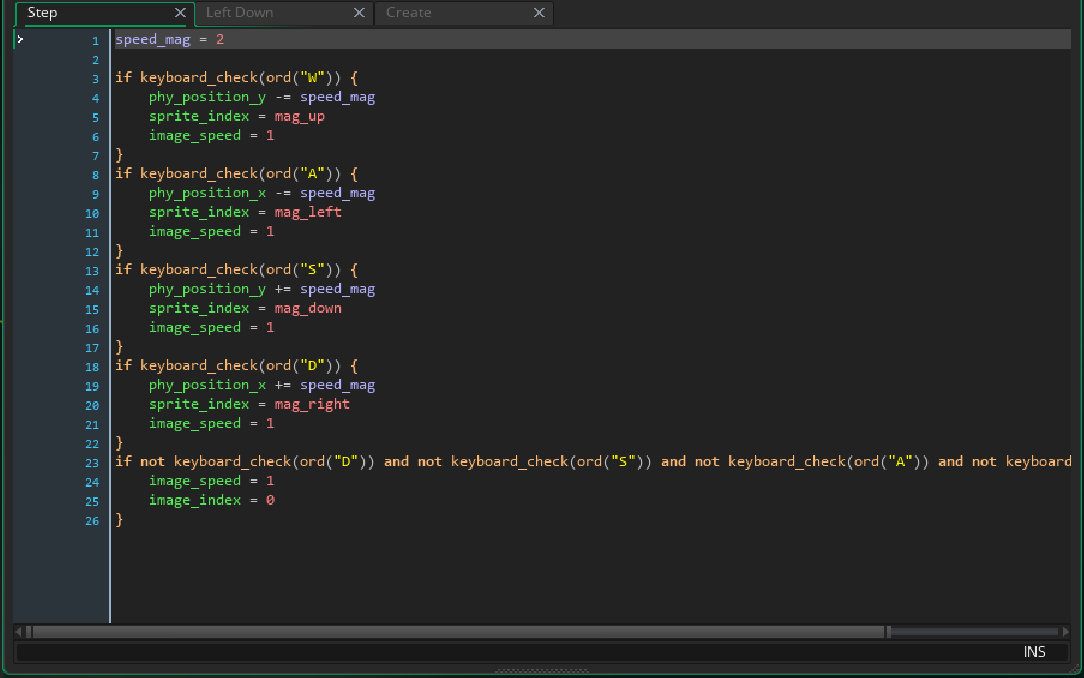Click the current-line arrow marker in gutter
Image resolution: width=1084 pixels, height=678 pixels.
tap(20, 39)
